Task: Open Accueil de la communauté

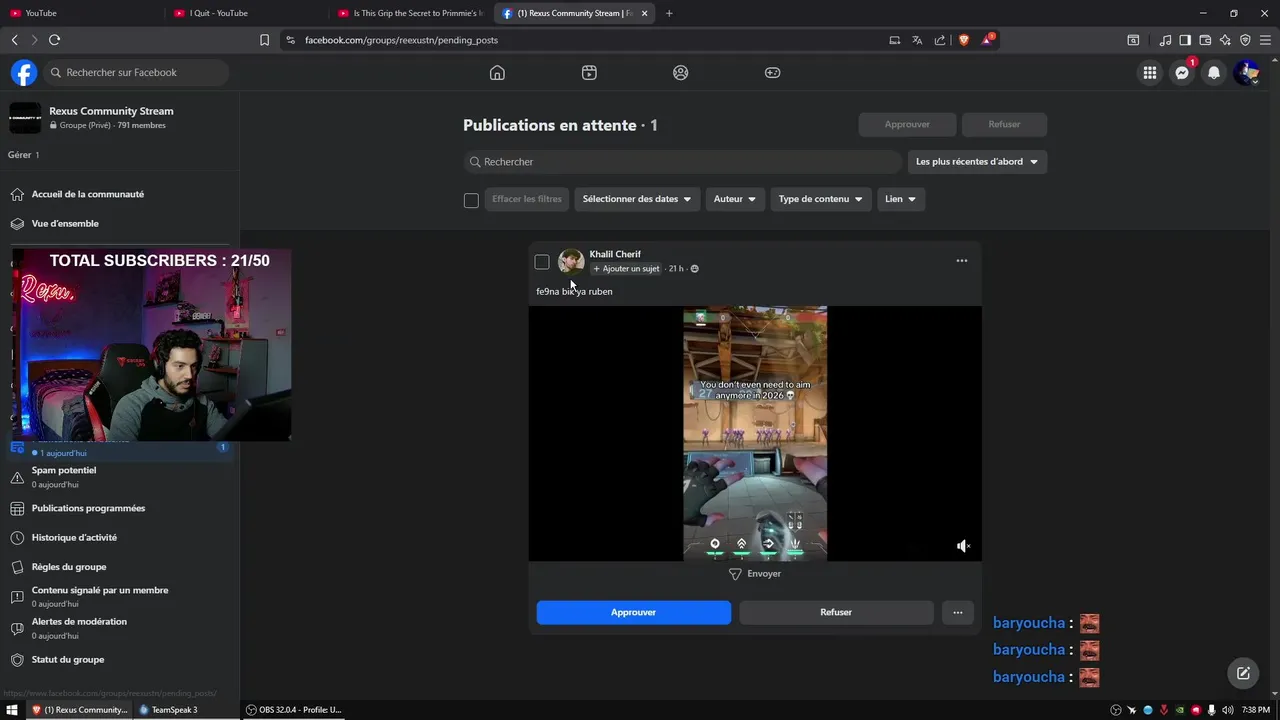Action: (88, 194)
